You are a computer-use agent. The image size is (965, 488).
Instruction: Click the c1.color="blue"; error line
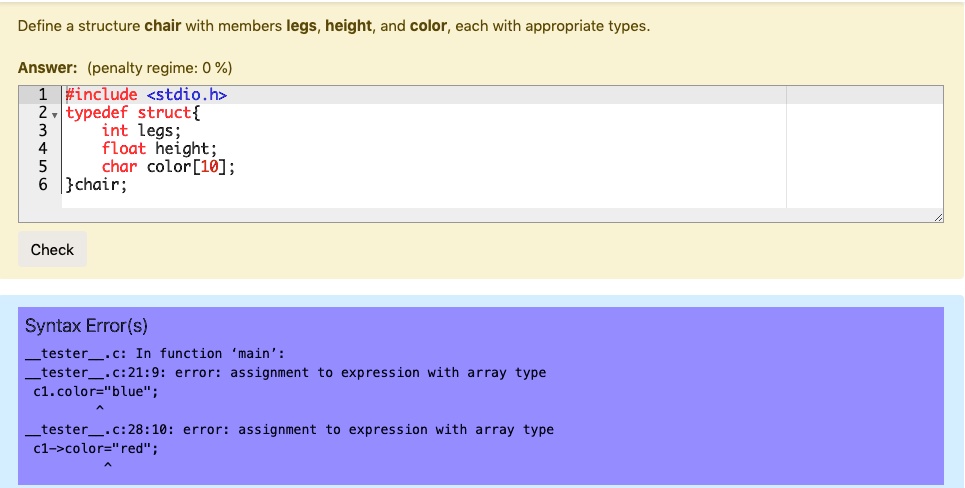pos(96,391)
